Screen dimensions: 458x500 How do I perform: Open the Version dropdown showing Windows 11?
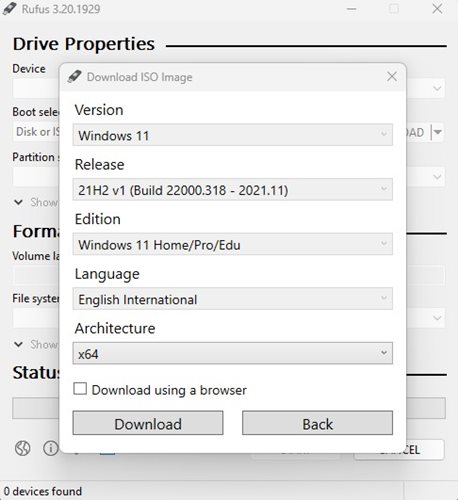coord(232,135)
